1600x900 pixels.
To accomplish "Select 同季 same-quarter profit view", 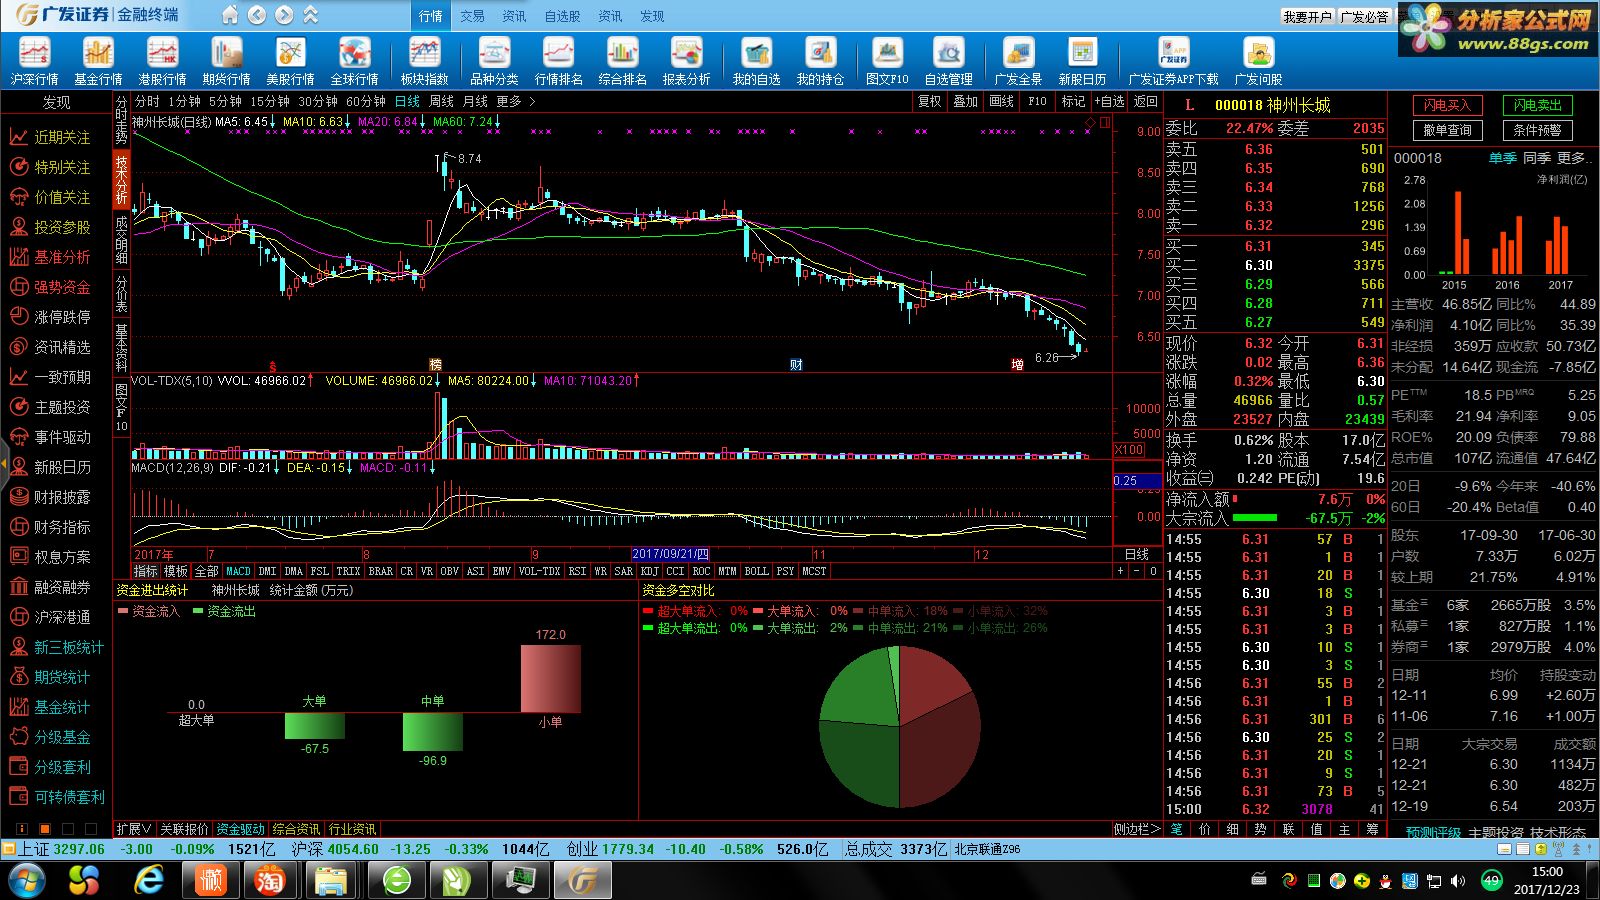I will coord(1536,158).
